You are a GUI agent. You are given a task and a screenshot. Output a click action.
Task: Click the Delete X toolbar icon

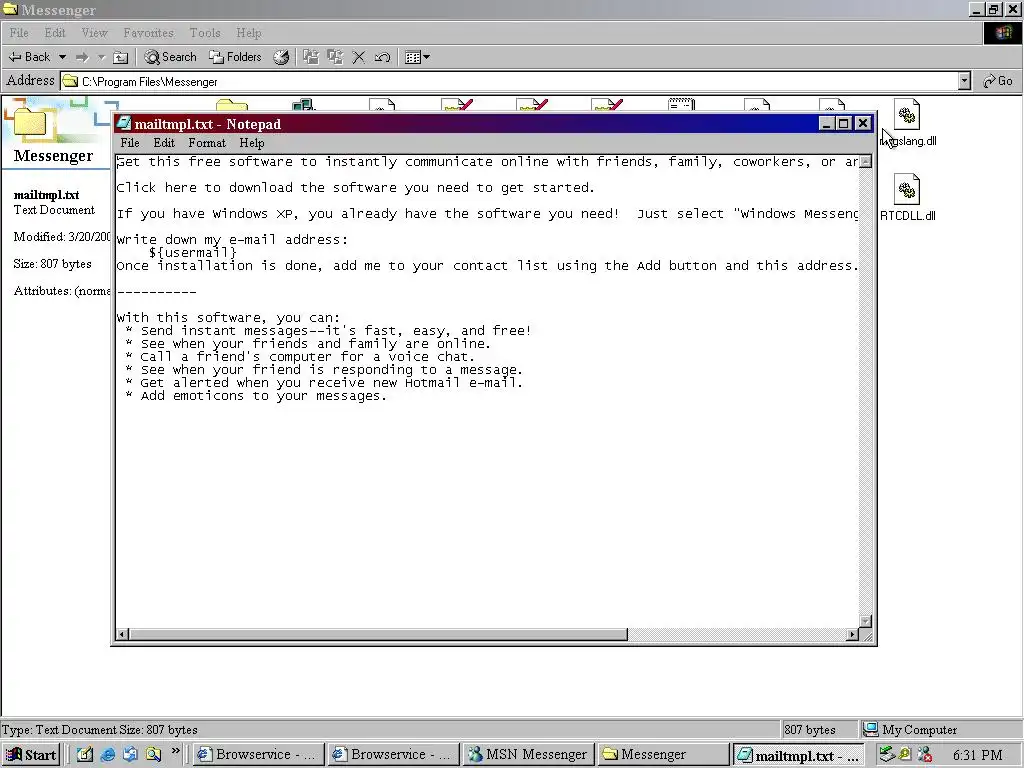[x=359, y=57]
